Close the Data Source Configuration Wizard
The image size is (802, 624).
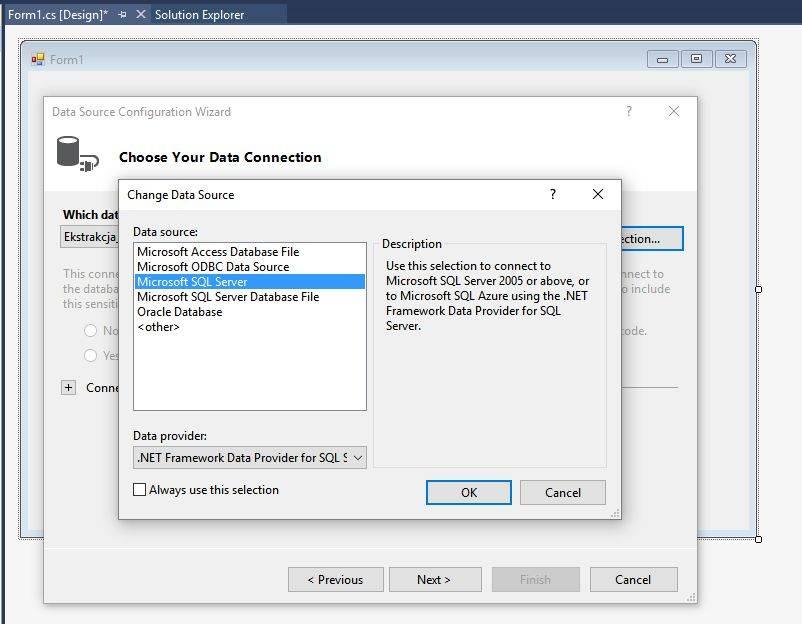point(674,111)
